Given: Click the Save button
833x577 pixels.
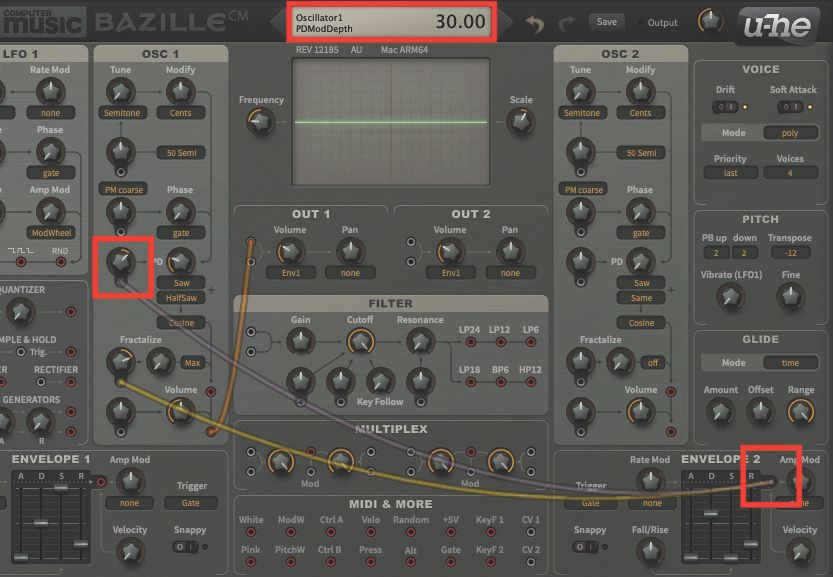Looking at the screenshot, I should click(x=606, y=20).
